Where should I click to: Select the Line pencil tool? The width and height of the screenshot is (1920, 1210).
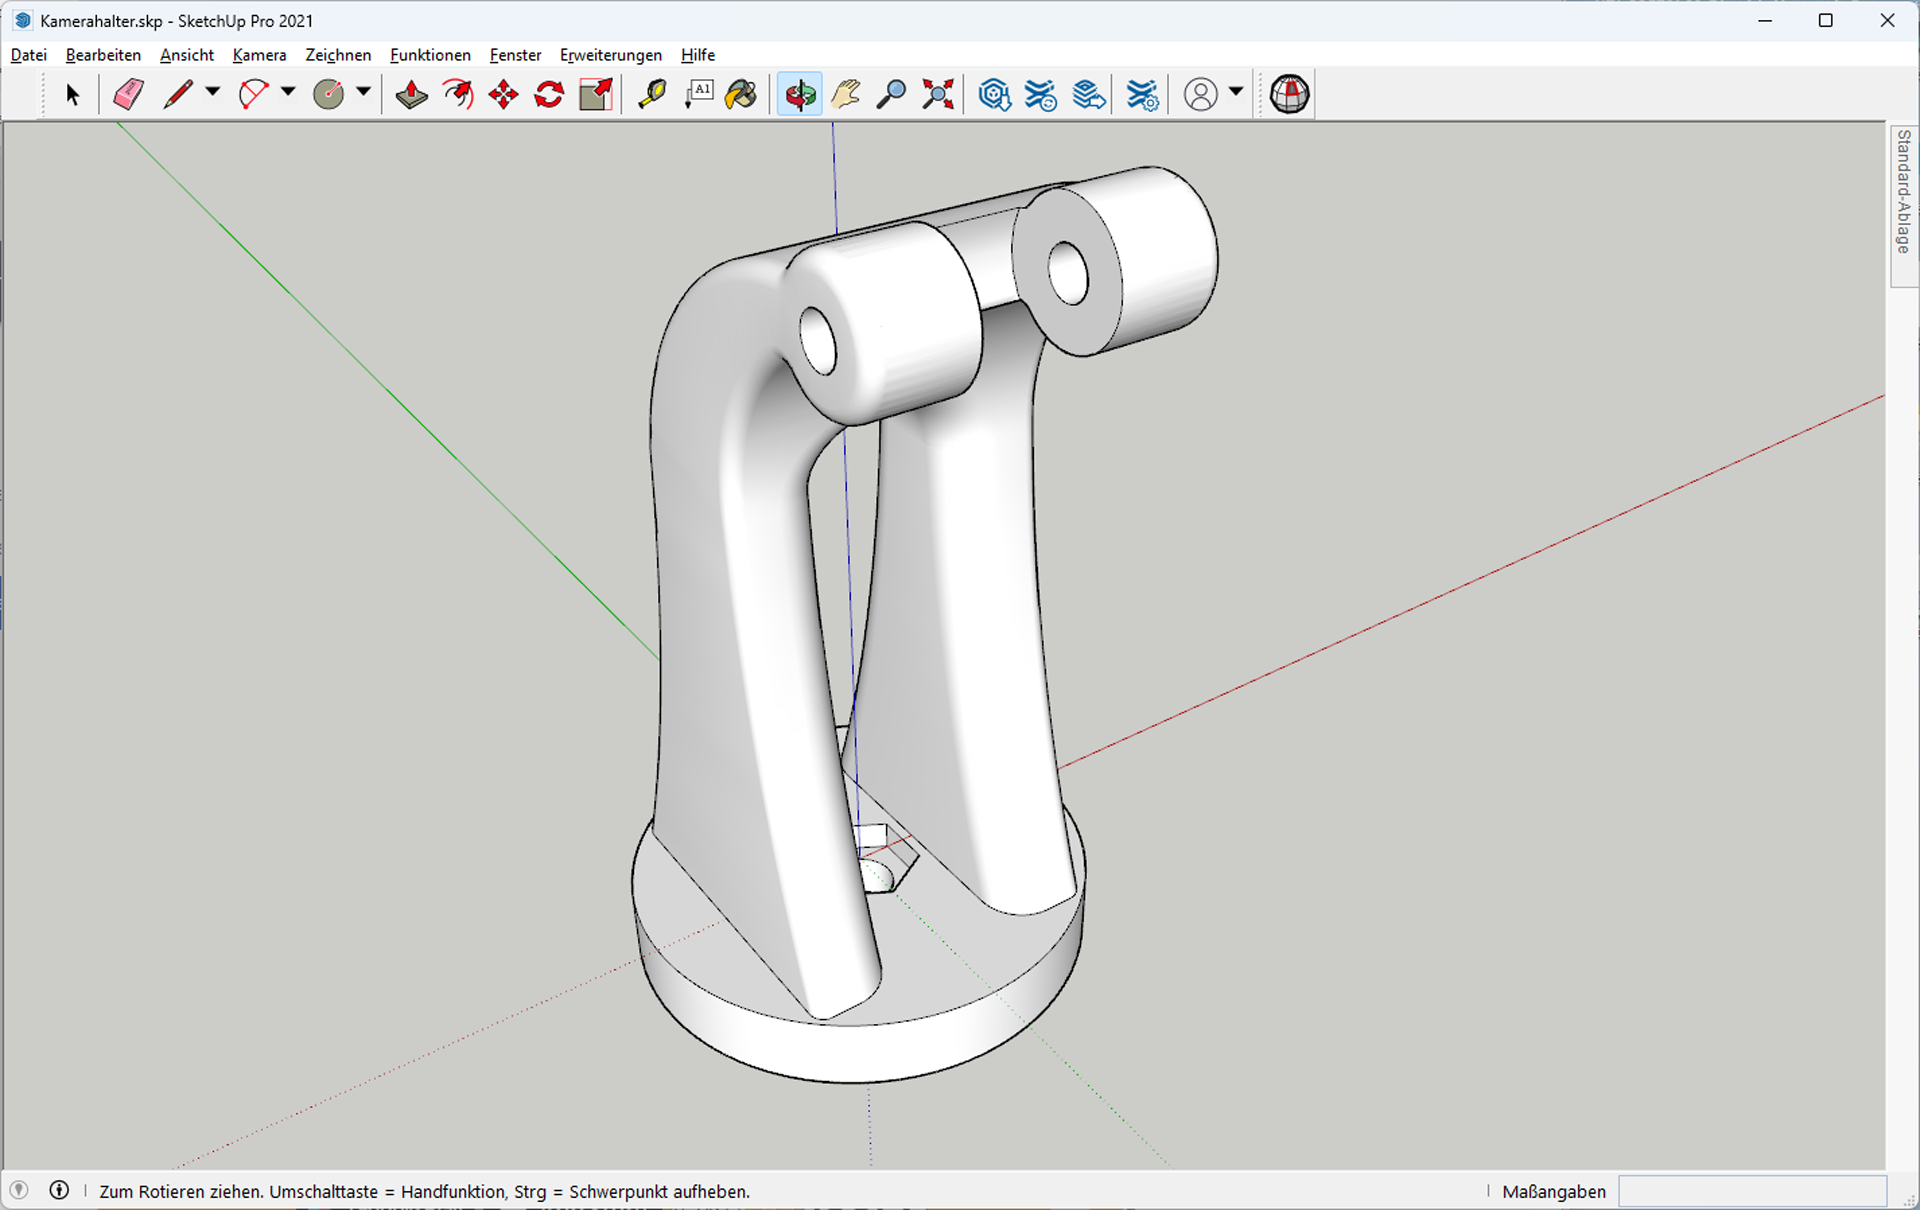pyautogui.click(x=178, y=95)
